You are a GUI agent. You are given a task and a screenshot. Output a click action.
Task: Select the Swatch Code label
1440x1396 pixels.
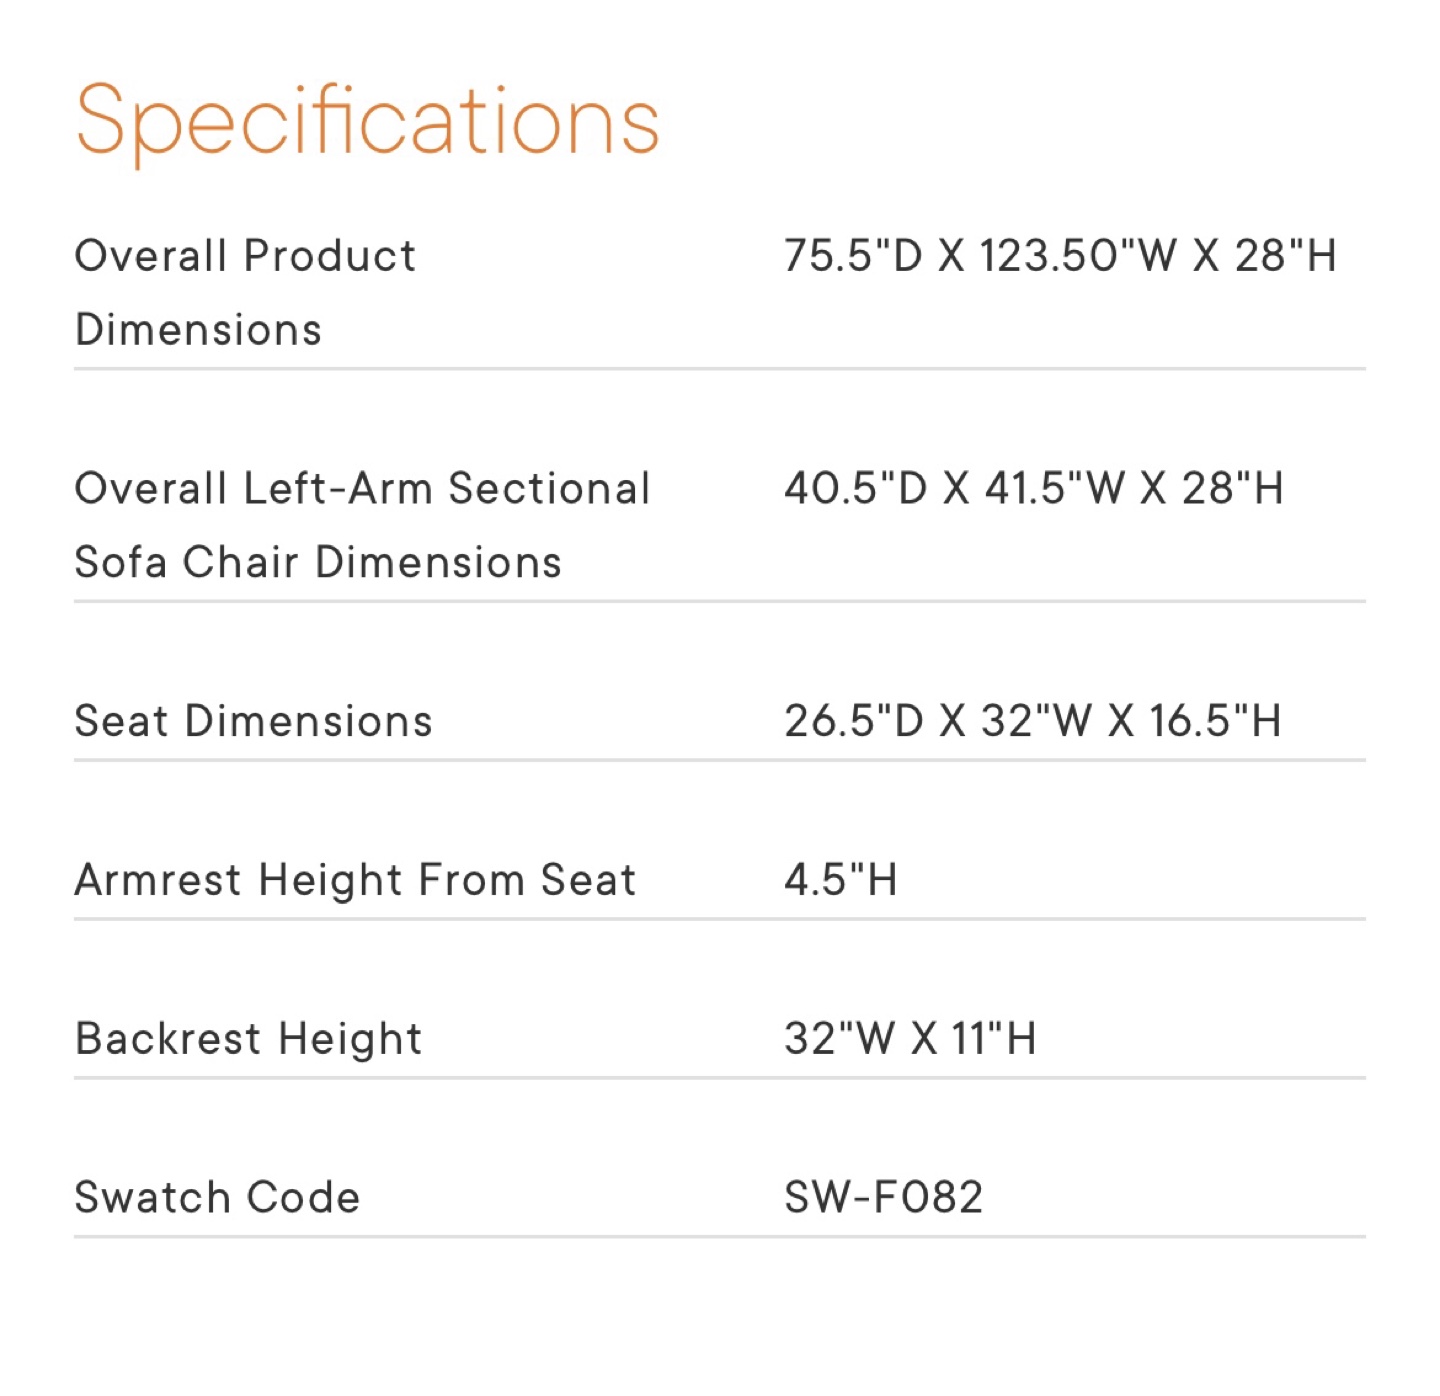tap(217, 1197)
